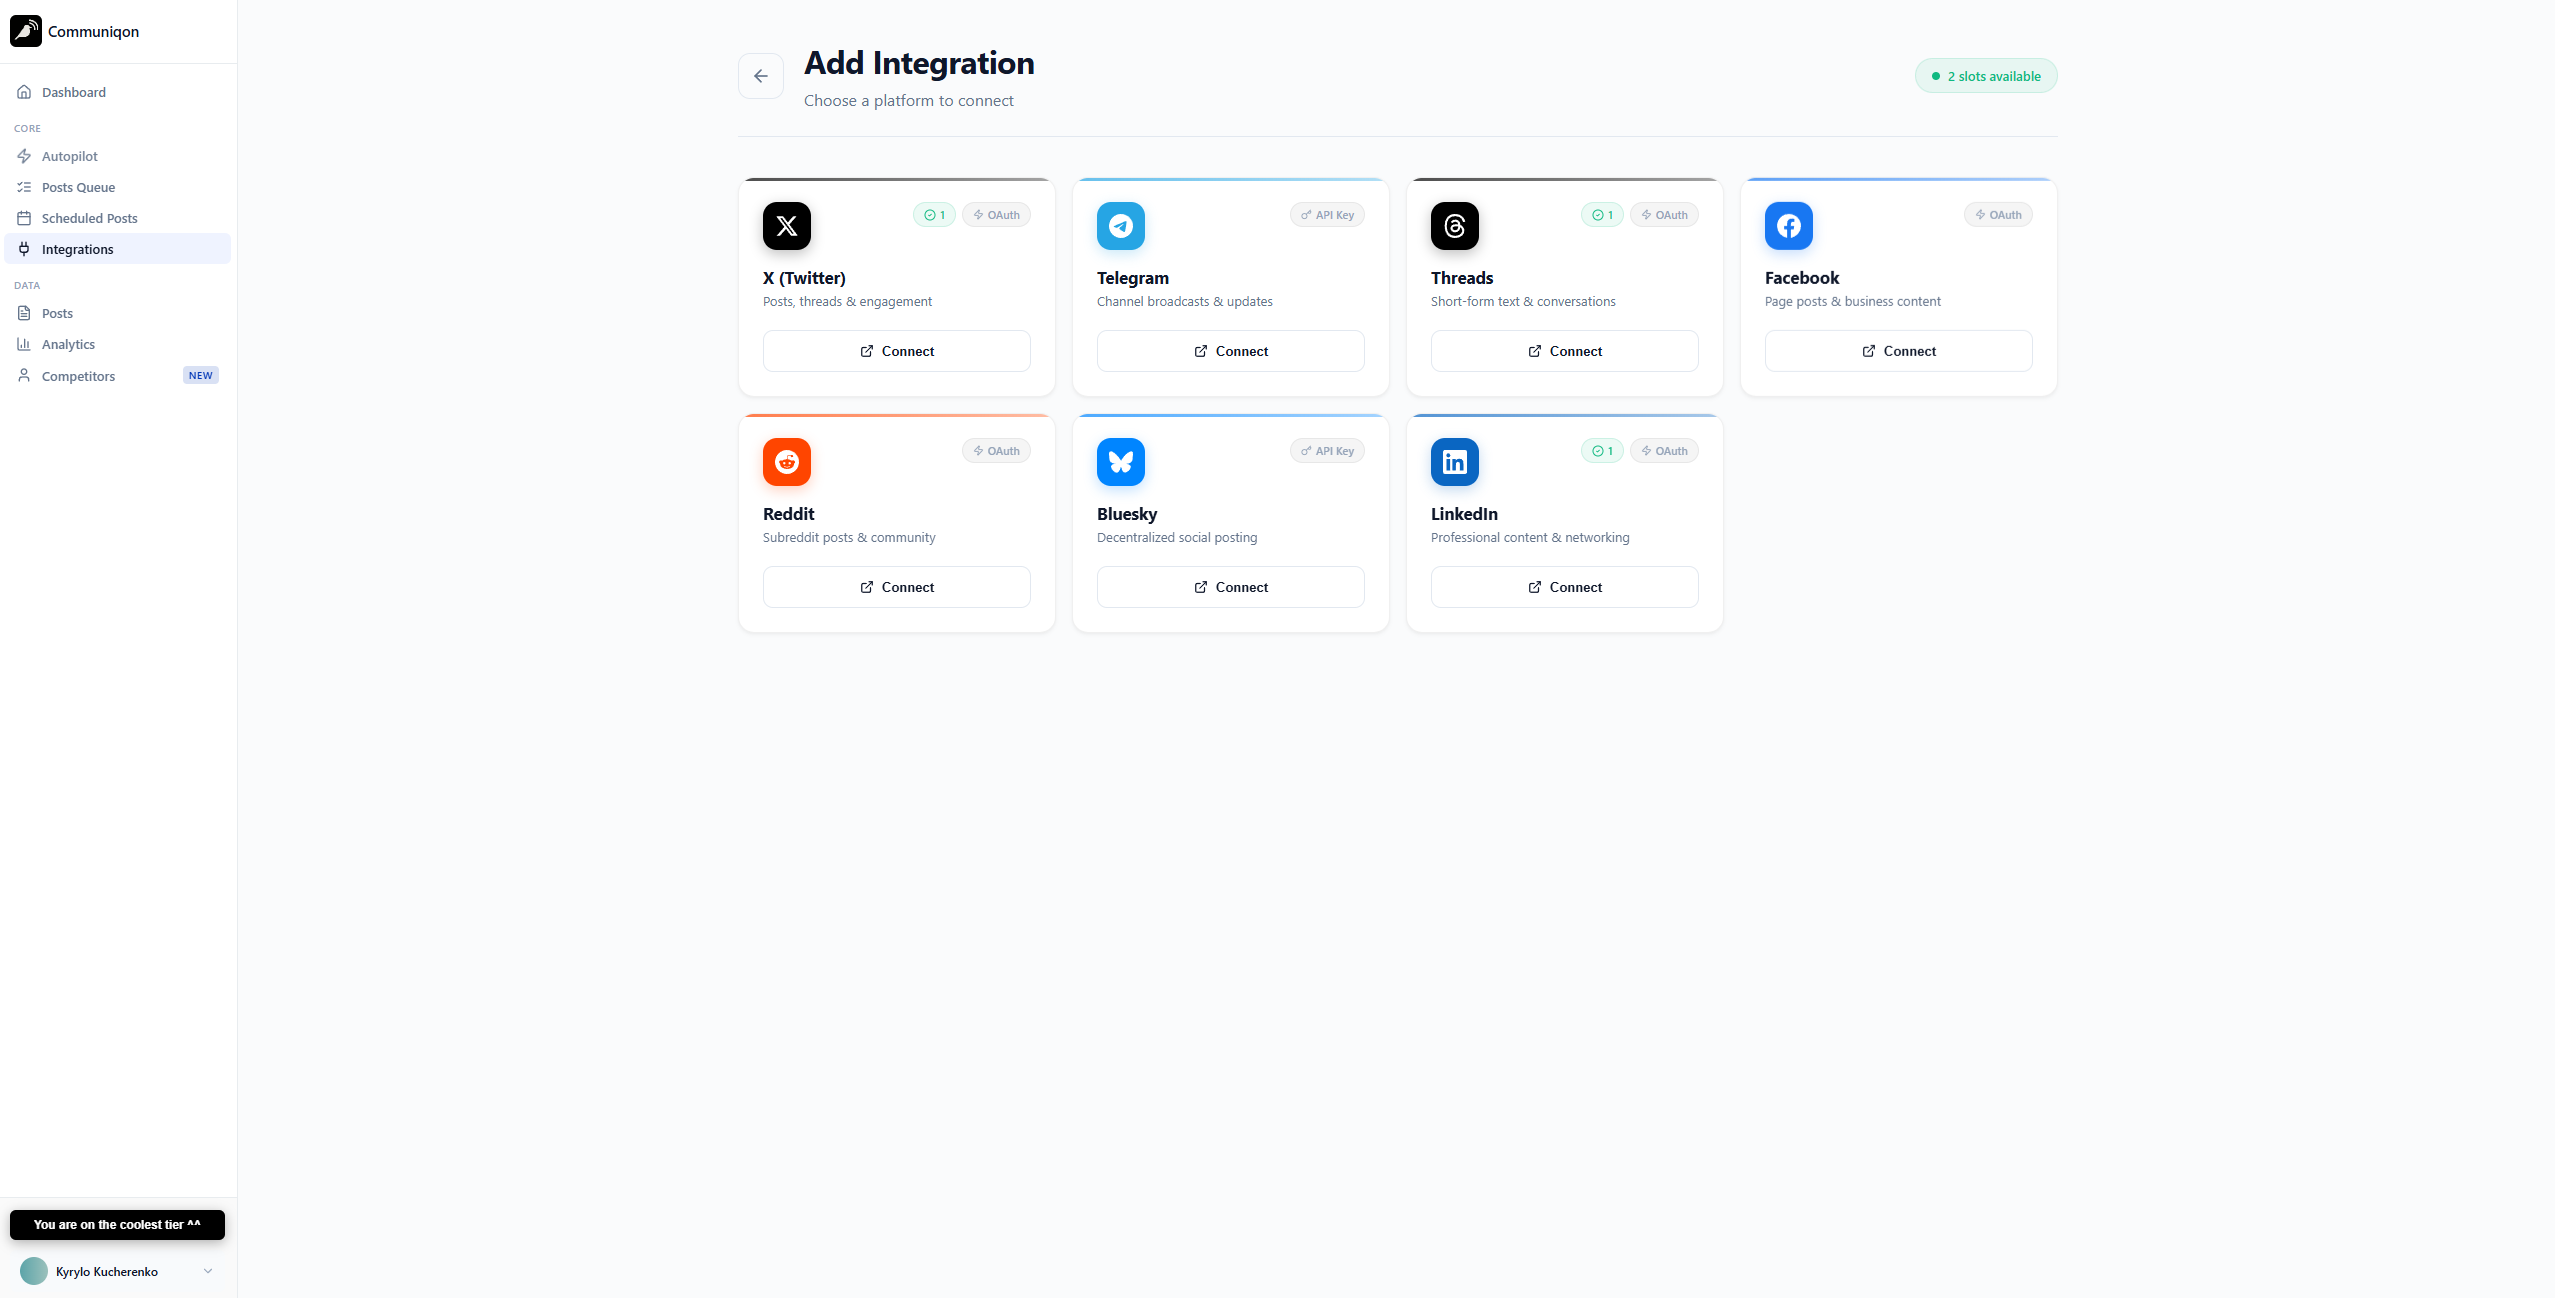Image resolution: width=2555 pixels, height=1298 pixels.
Task: Click the Facebook platform icon
Action: coord(1788,226)
